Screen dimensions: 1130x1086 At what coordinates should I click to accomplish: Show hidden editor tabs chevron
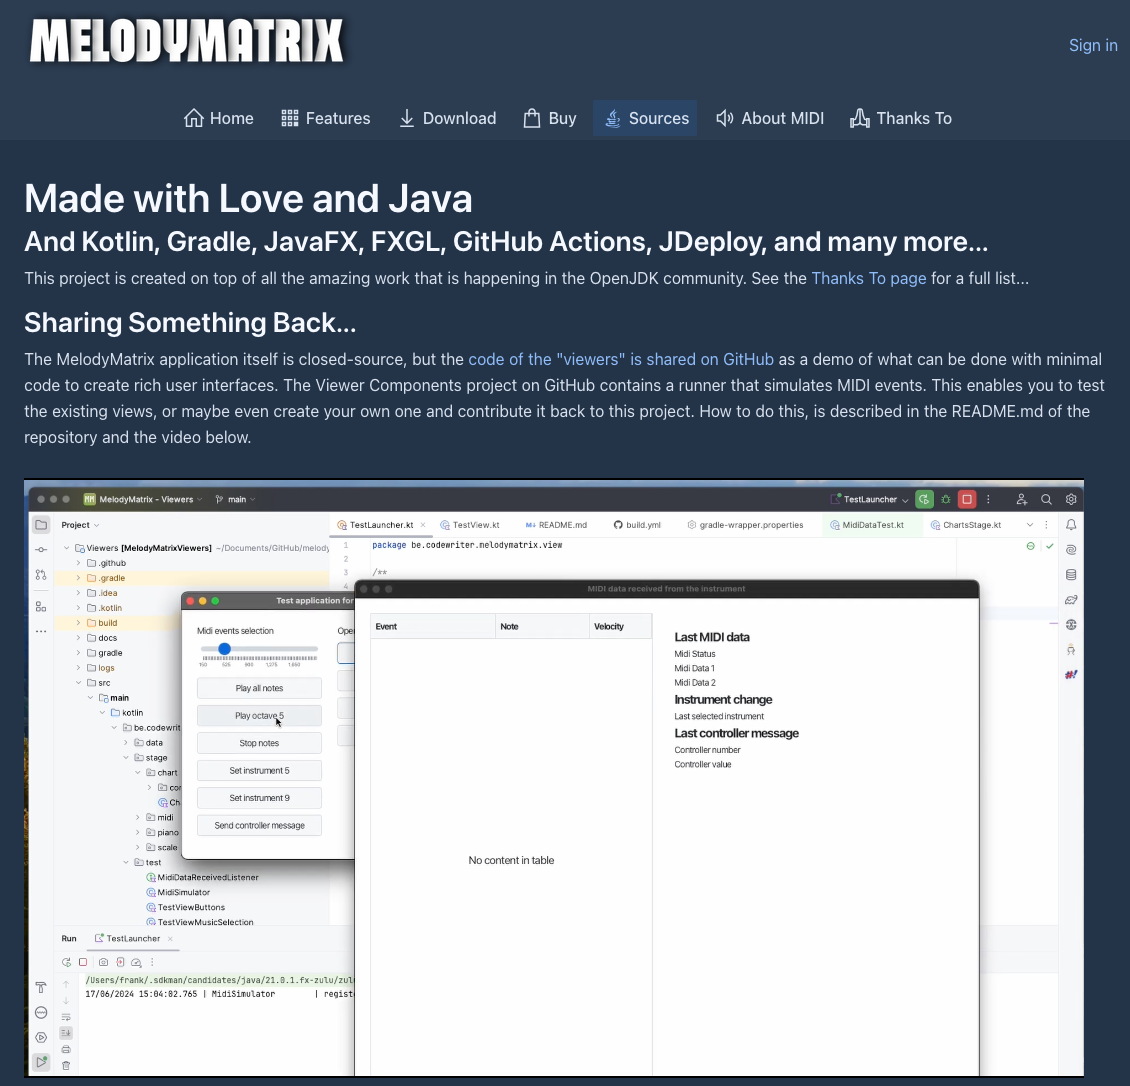click(x=1030, y=525)
